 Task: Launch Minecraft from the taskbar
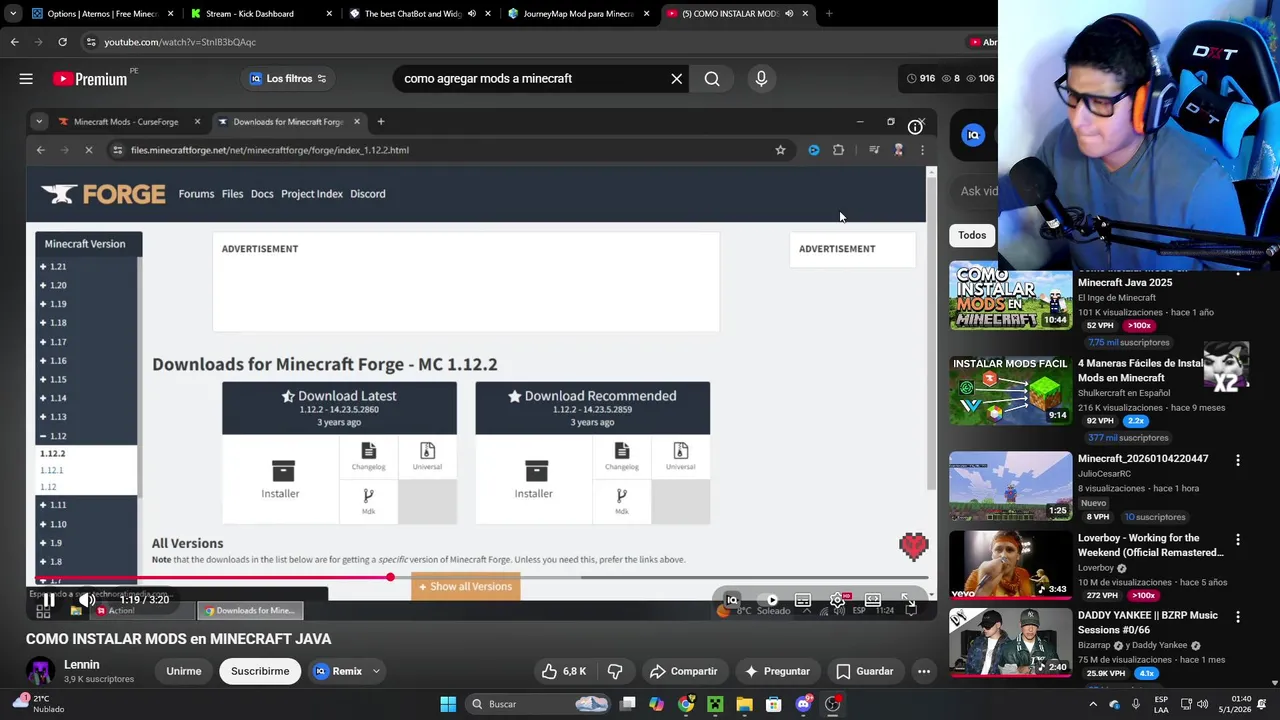click(x=715, y=704)
